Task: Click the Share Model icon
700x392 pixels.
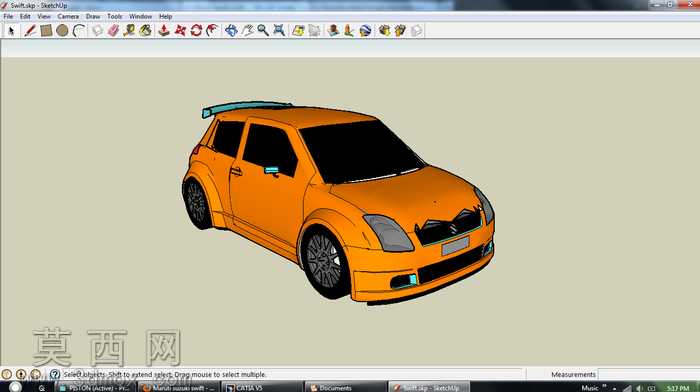Action: (400, 30)
